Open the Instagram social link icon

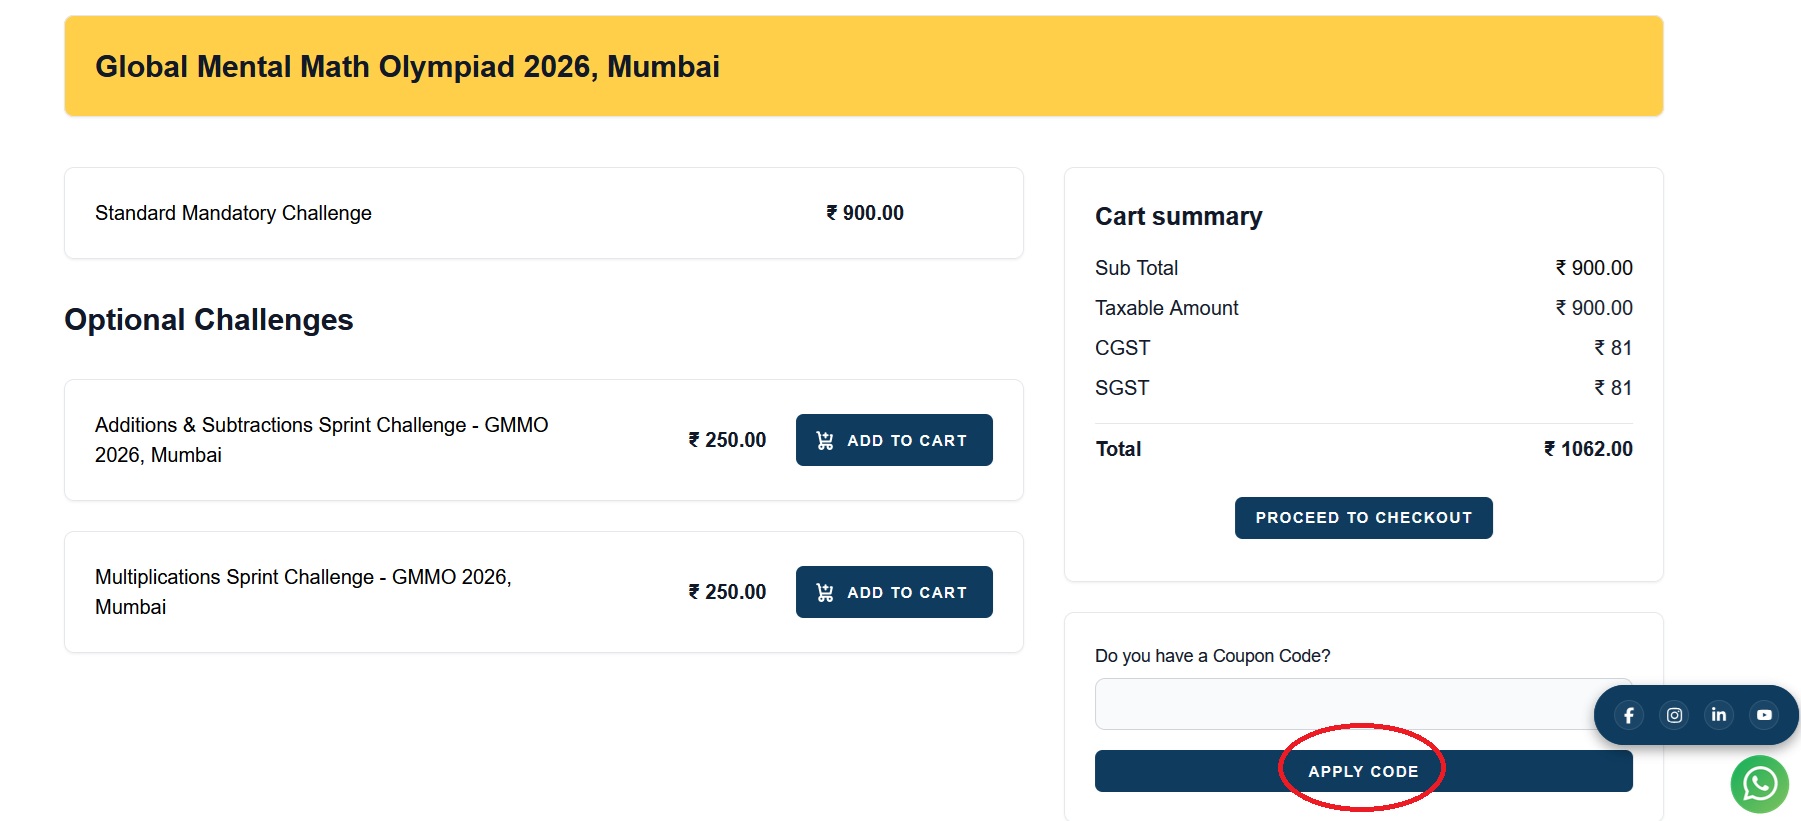(x=1674, y=715)
